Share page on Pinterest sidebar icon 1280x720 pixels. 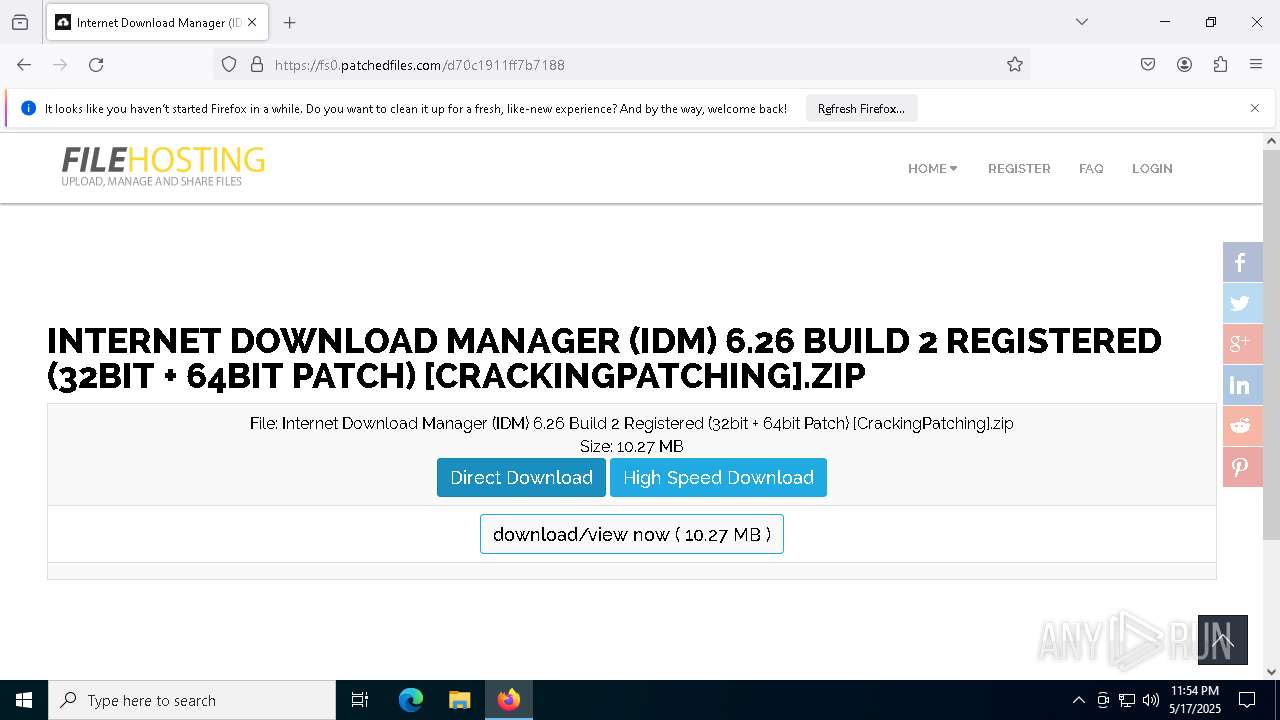tap(1242, 467)
